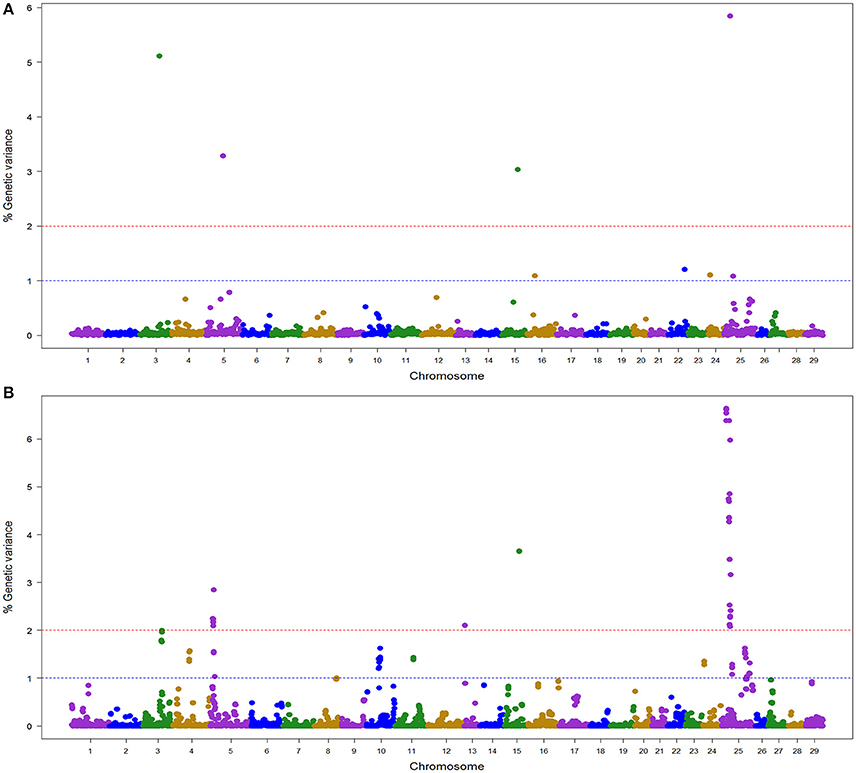
Task: Click y-axis tick label 6 in panel B
Action: pos(29,439)
